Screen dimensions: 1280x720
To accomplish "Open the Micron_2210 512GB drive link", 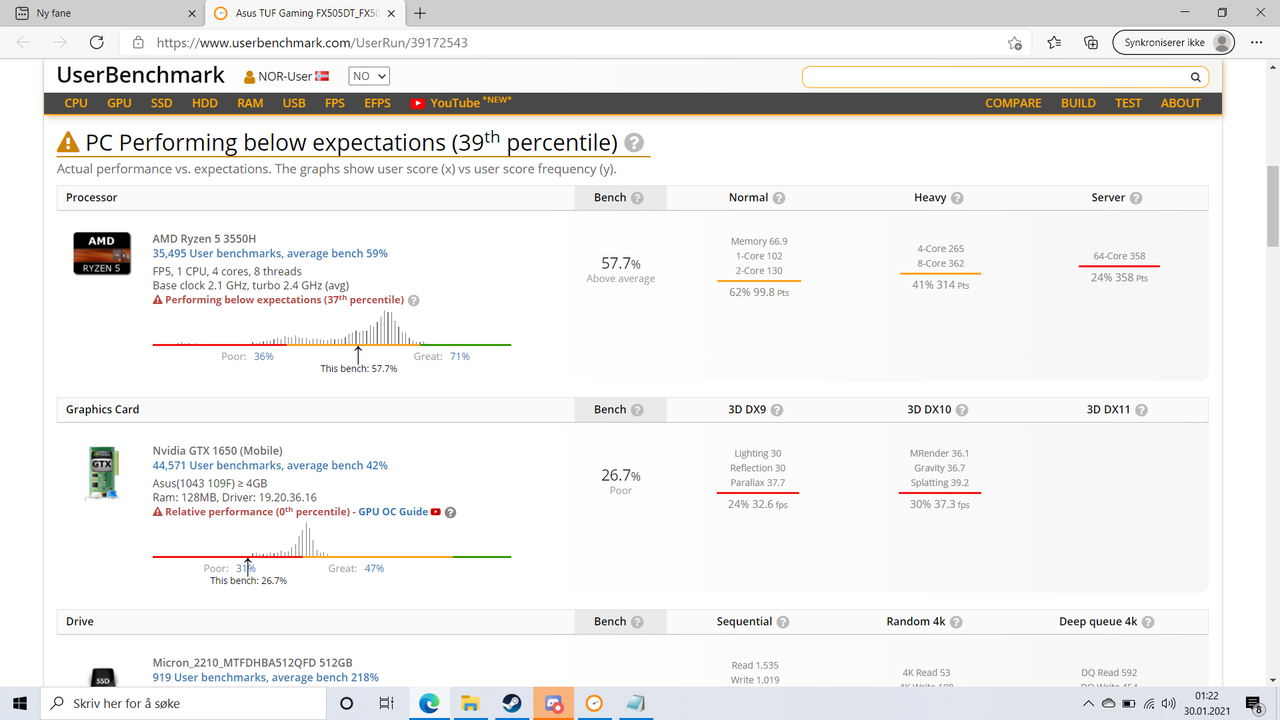I will pyautogui.click(x=252, y=663).
